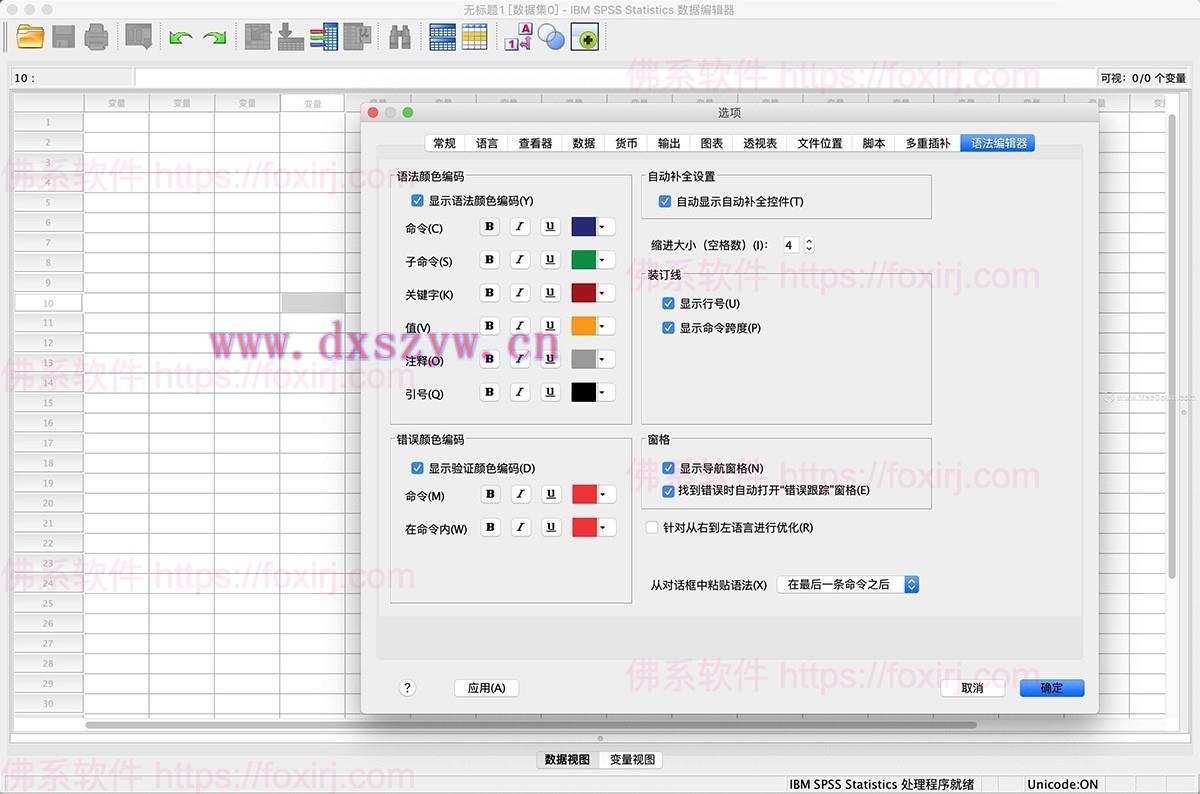The width and height of the screenshot is (1200, 794).
Task: Open color dropdown arrow for 注释(O)
Action: click(x=603, y=359)
